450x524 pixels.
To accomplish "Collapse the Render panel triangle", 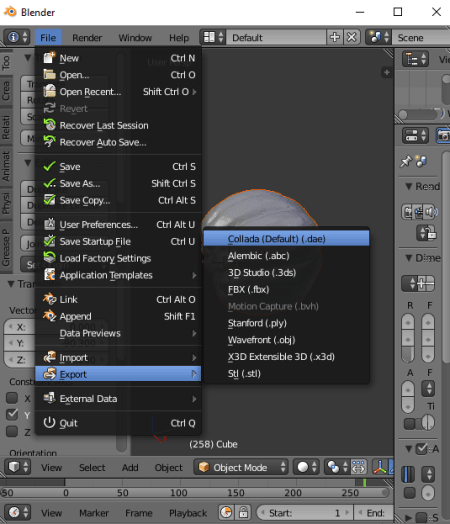I will coord(408,186).
